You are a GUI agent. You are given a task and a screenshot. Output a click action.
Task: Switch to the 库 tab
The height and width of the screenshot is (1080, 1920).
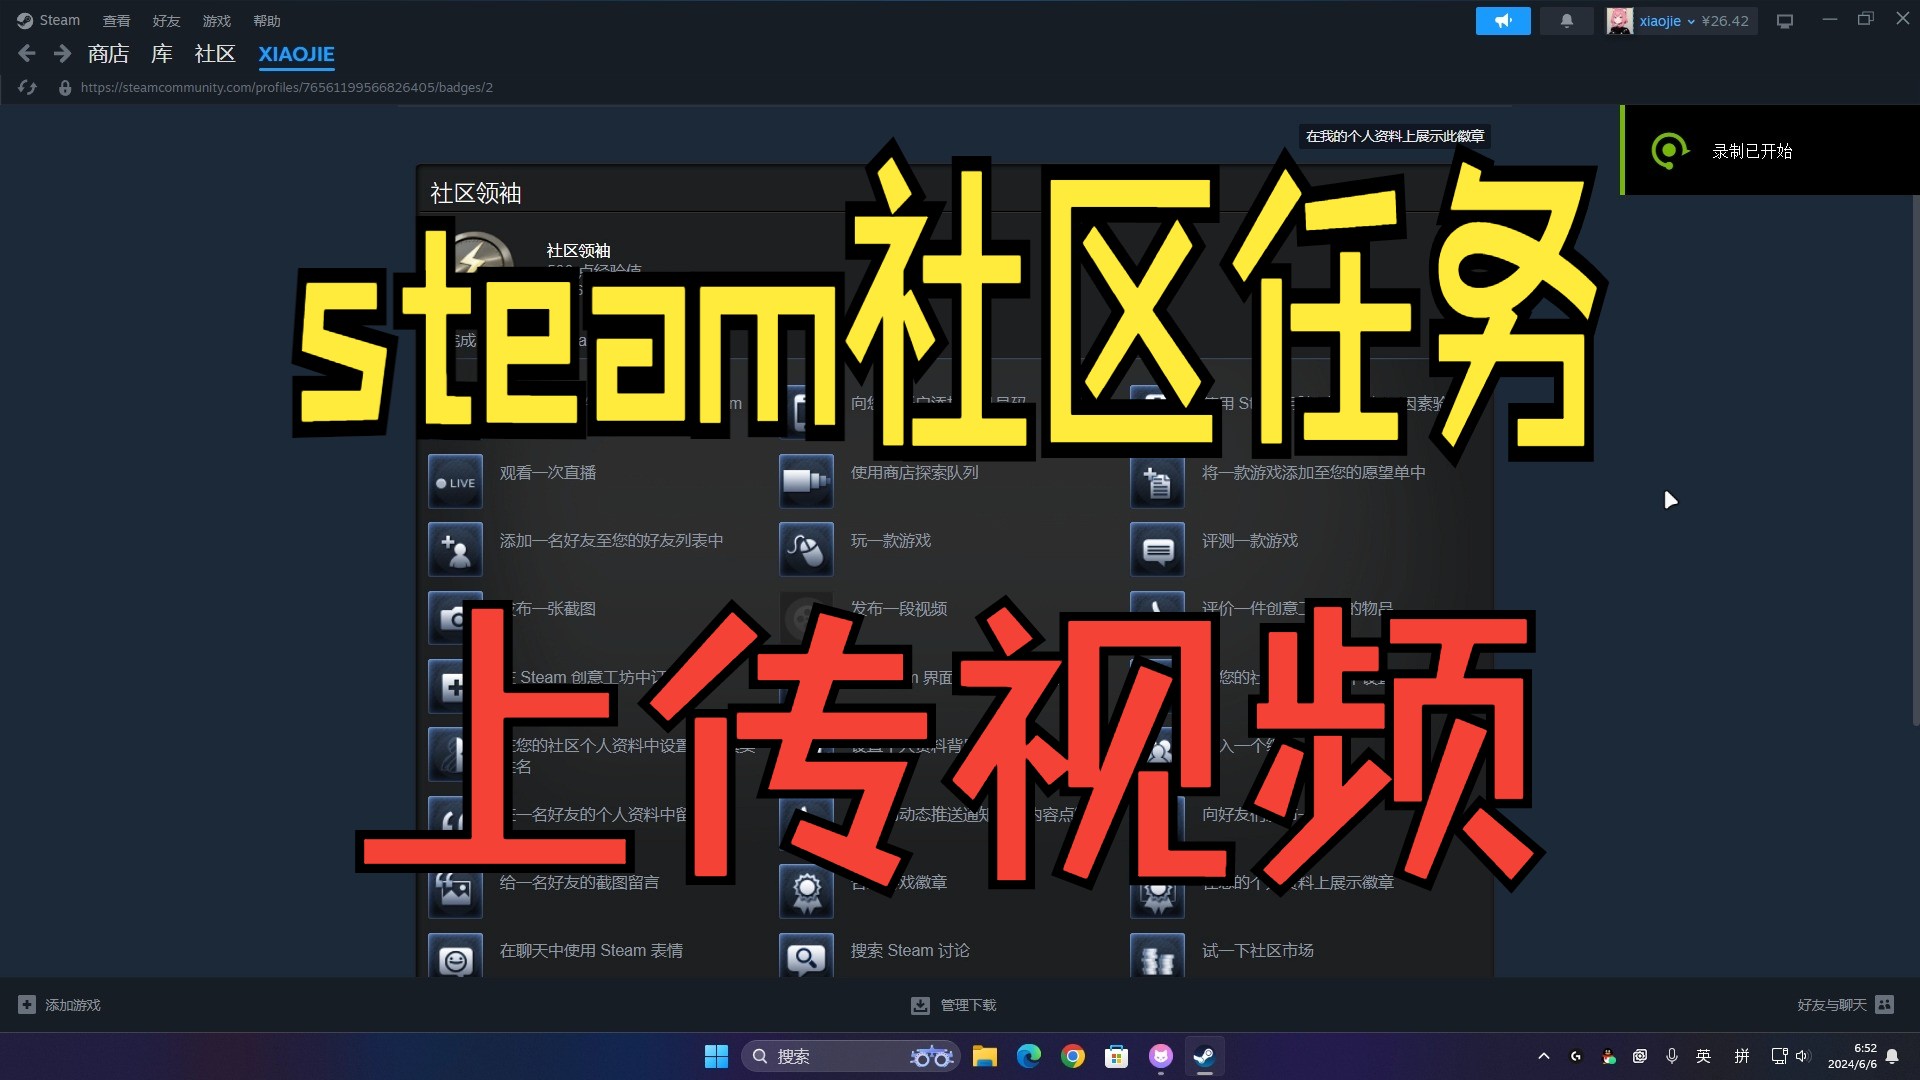click(x=161, y=54)
